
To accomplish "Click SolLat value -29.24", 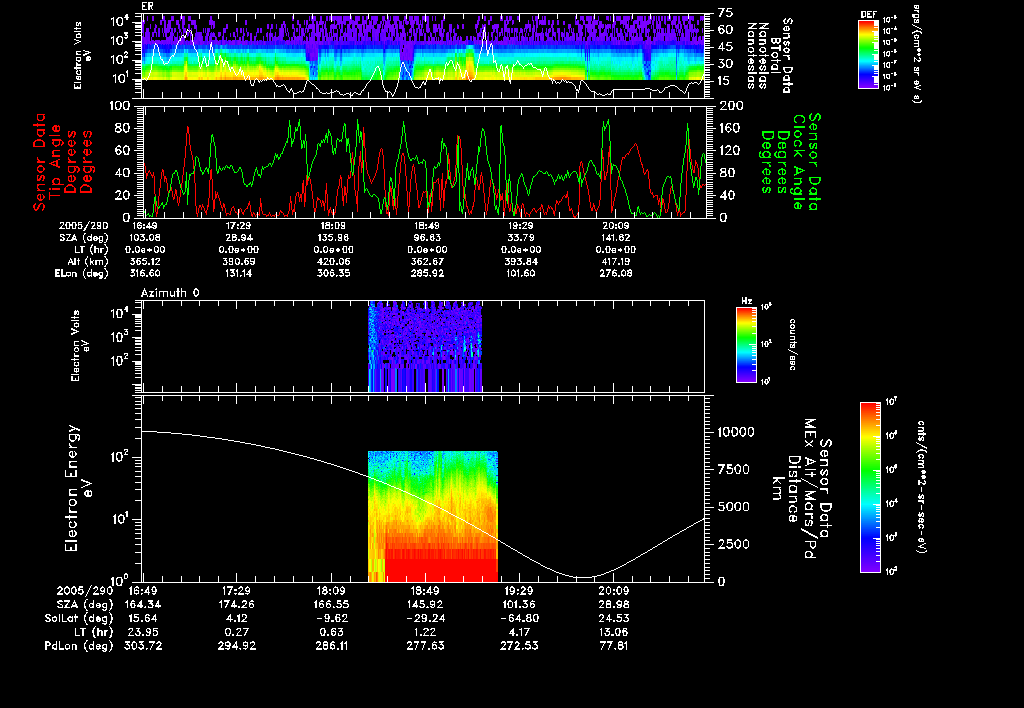I will coord(425,619).
